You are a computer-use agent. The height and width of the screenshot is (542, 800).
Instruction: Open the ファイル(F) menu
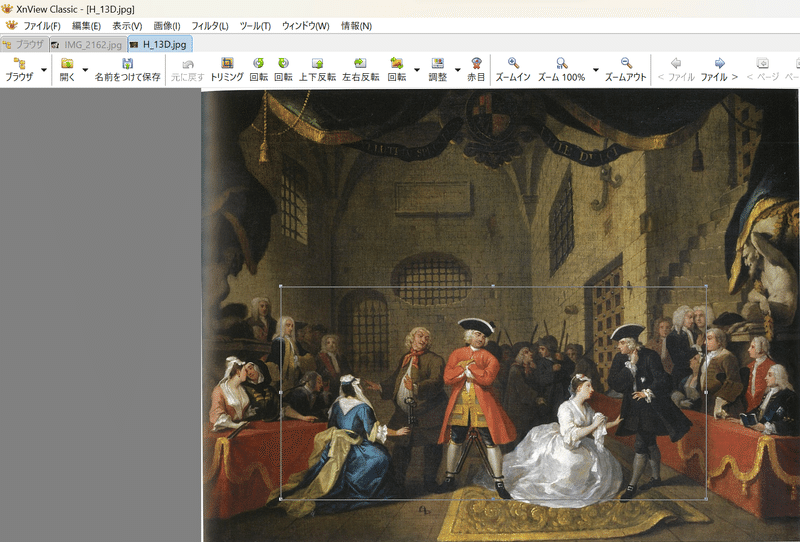[42, 26]
